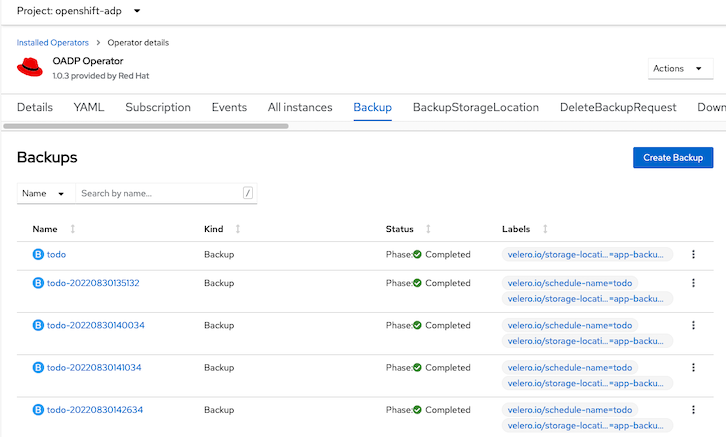Click the Labels column header text
Screen dimensions: 726x437
pyautogui.click(x=516, y=229)
